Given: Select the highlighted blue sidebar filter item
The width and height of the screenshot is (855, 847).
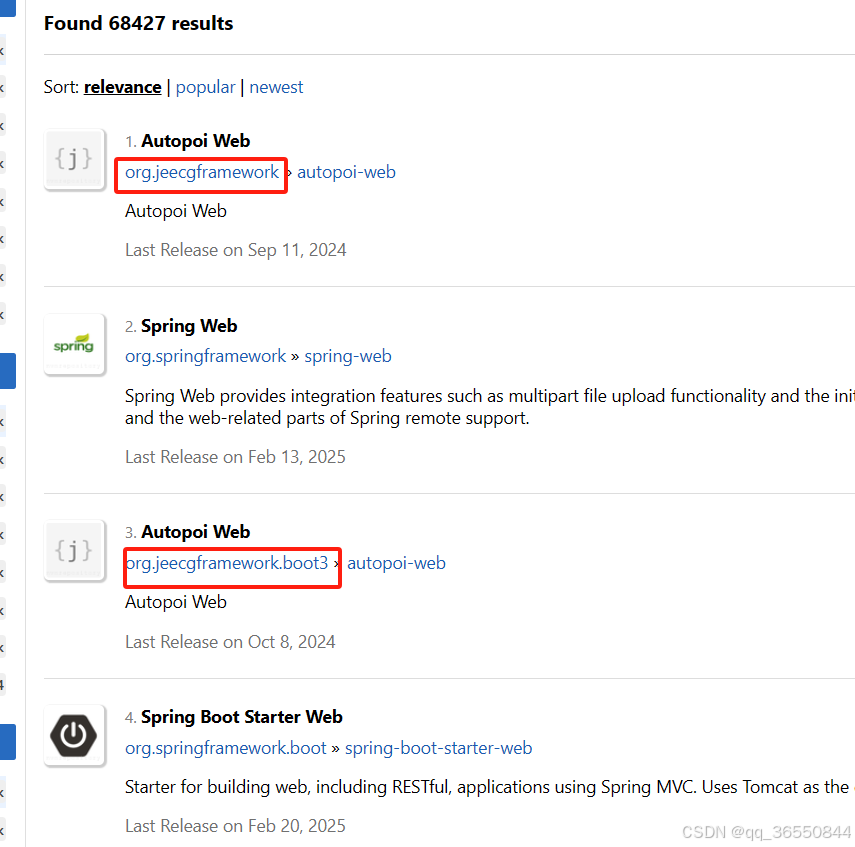Looking at the screenshot, I should pyautogui.click(x=6, y=370).
